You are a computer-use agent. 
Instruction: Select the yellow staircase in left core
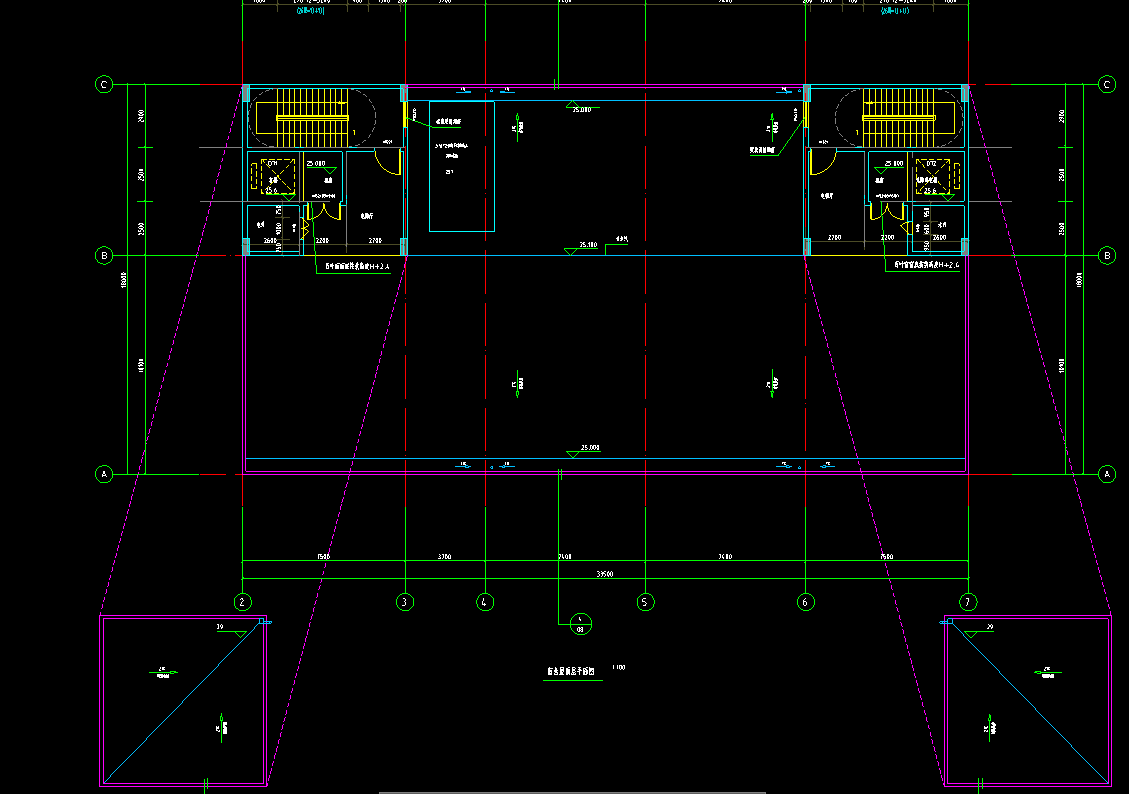312,117
